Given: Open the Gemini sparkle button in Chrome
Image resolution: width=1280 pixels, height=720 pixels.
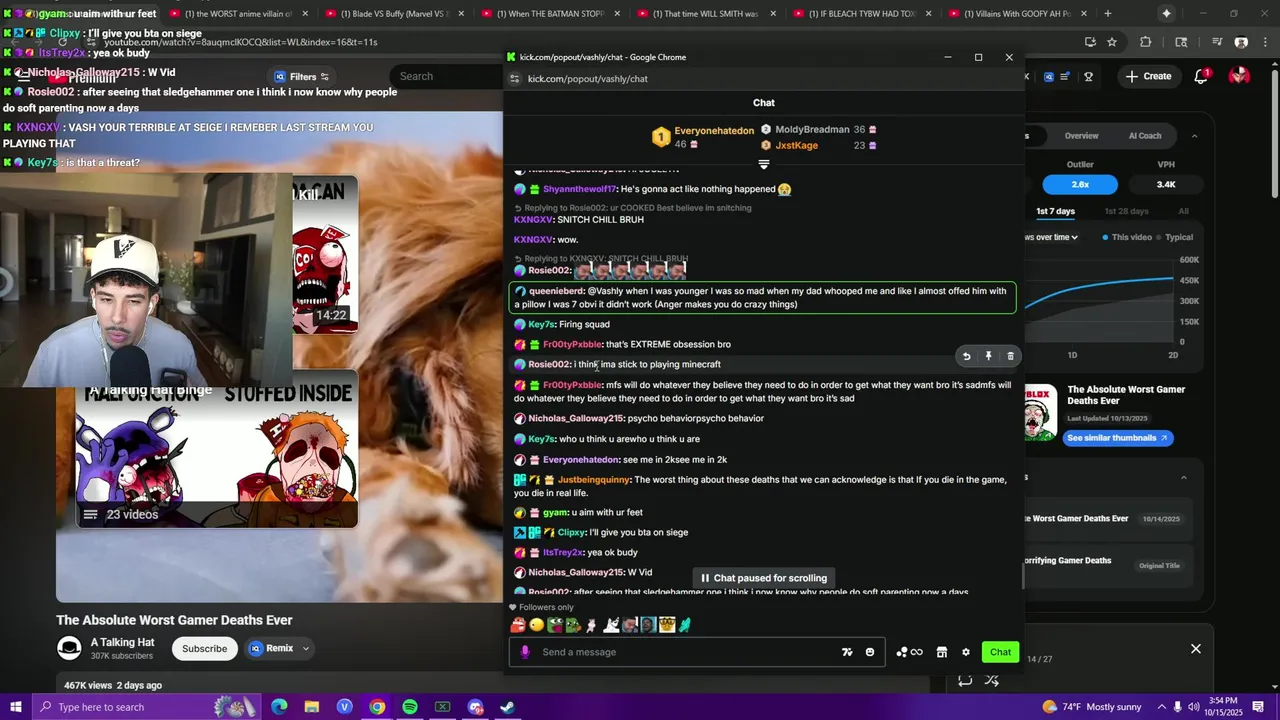Looking at the screenshot, I should click(x=1166, y=14).
